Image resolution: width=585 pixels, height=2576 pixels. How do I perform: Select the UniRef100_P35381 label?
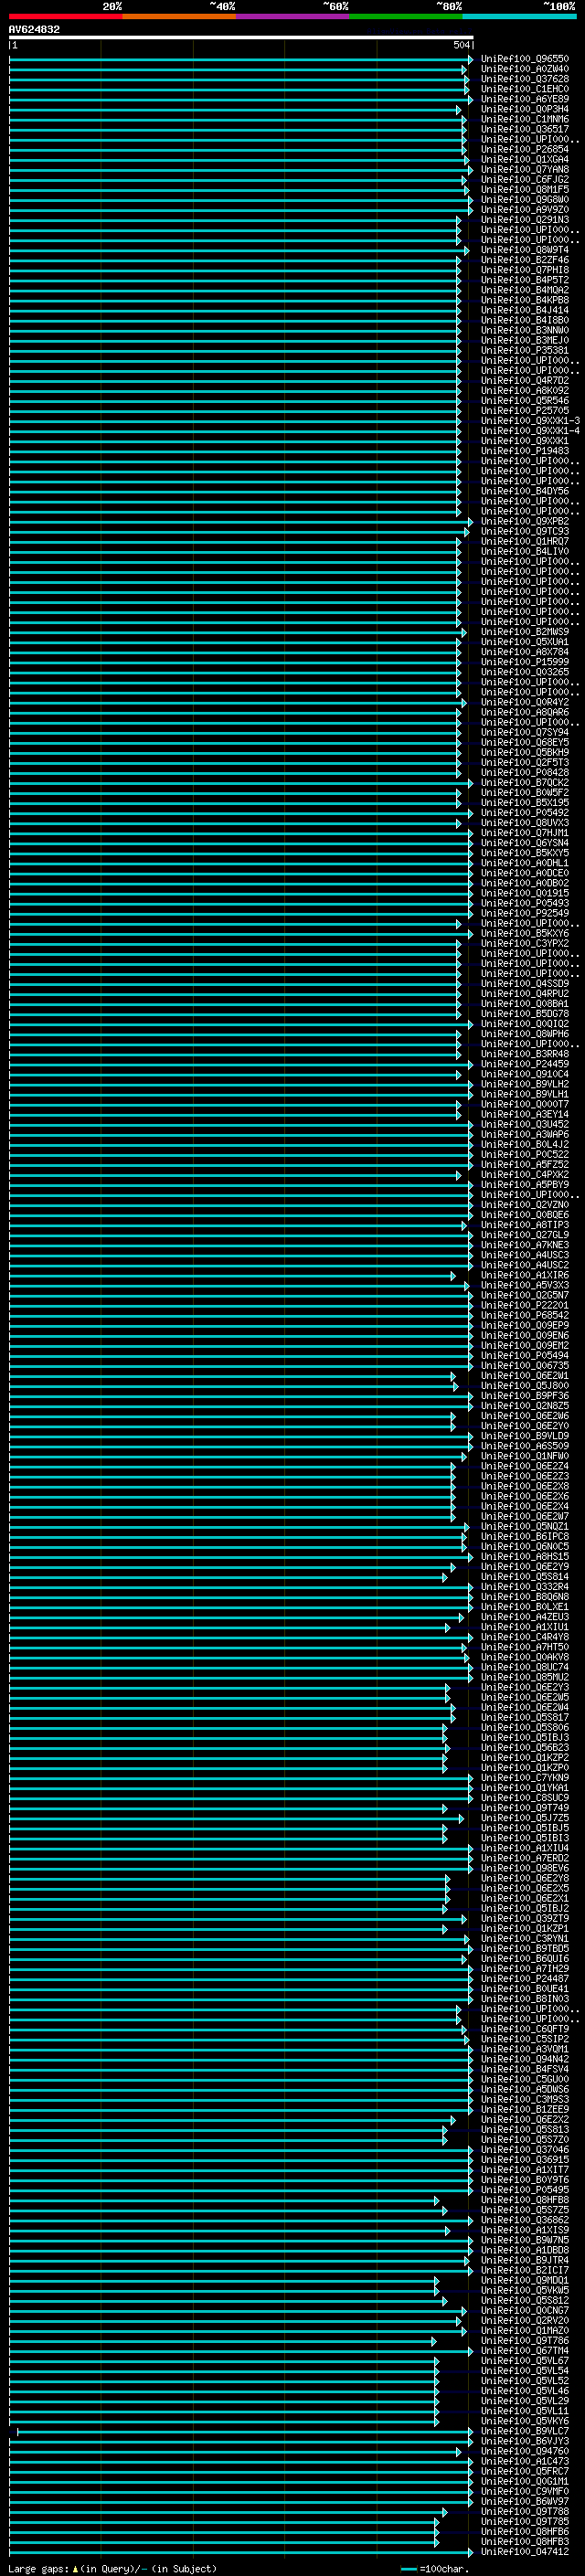525,350
